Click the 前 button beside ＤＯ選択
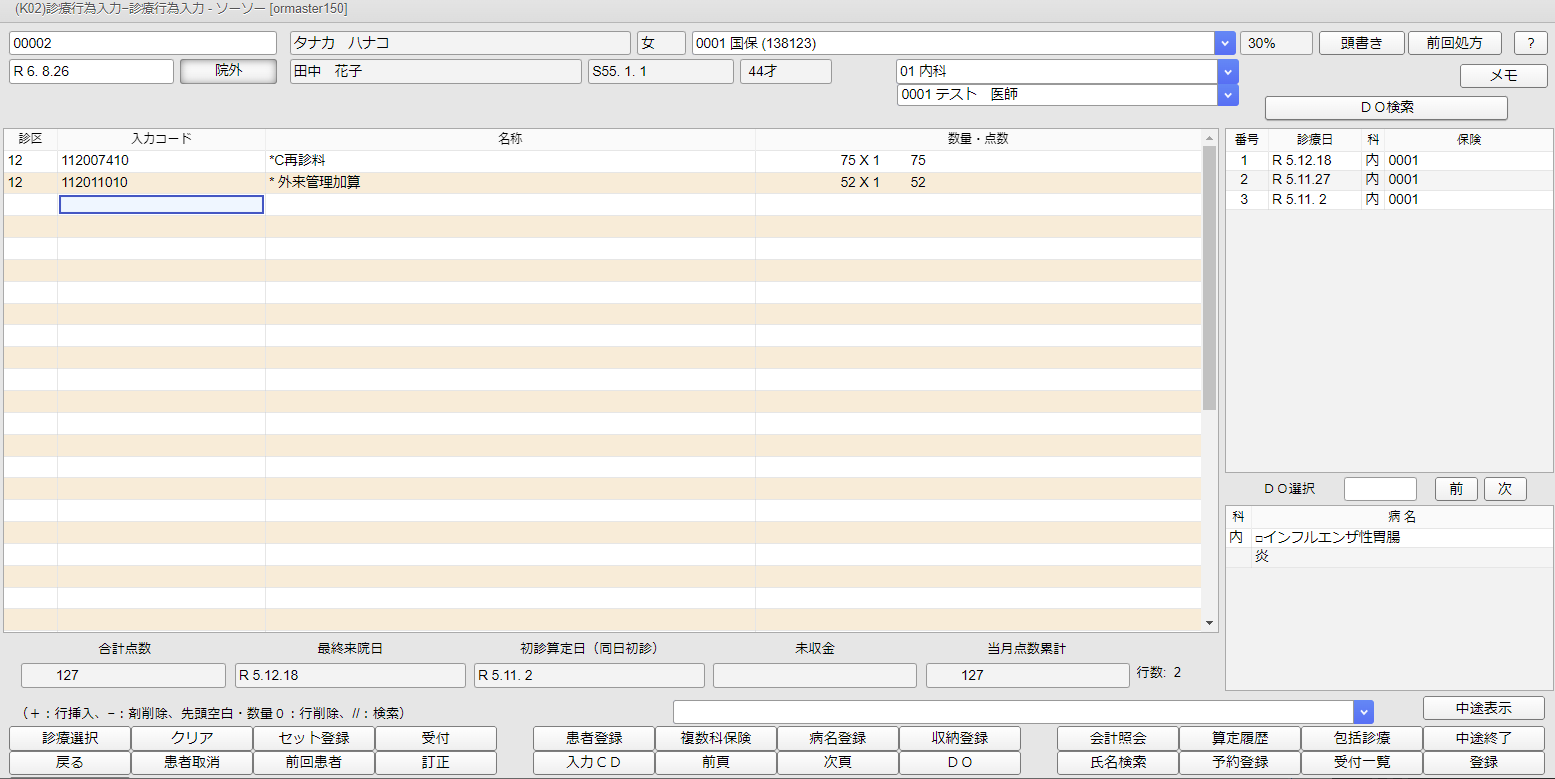 pos(1455,489)
